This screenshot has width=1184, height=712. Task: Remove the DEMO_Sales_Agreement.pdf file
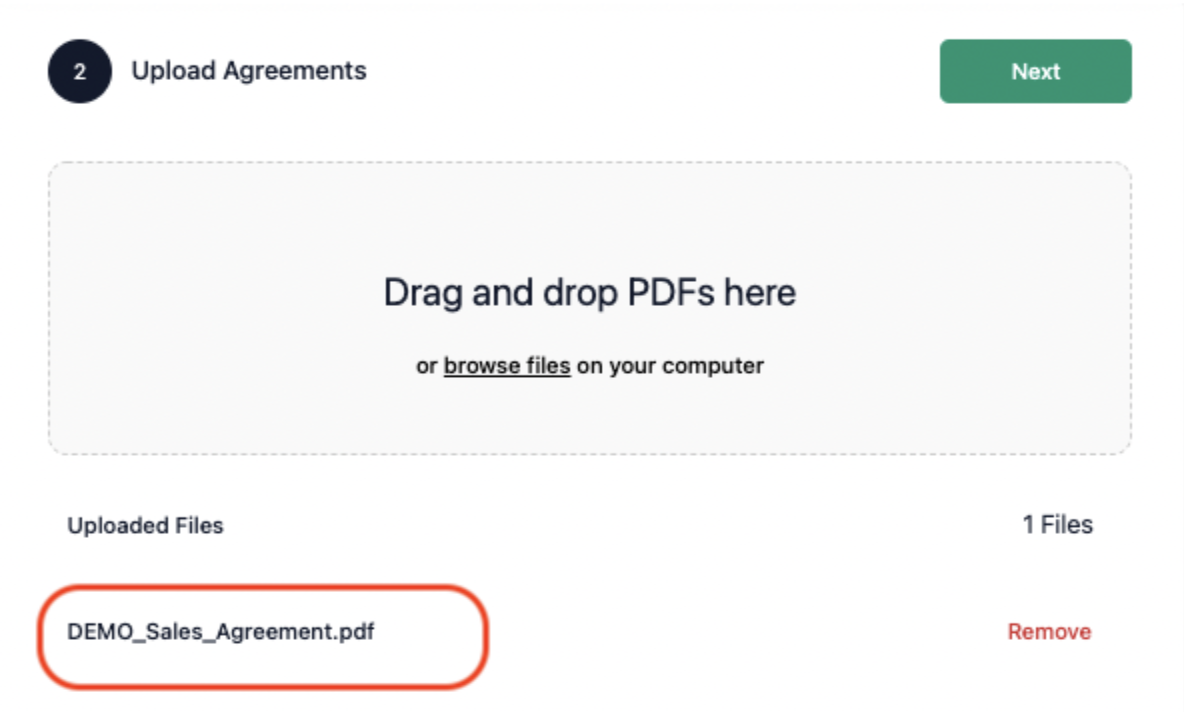[1049, 631]
